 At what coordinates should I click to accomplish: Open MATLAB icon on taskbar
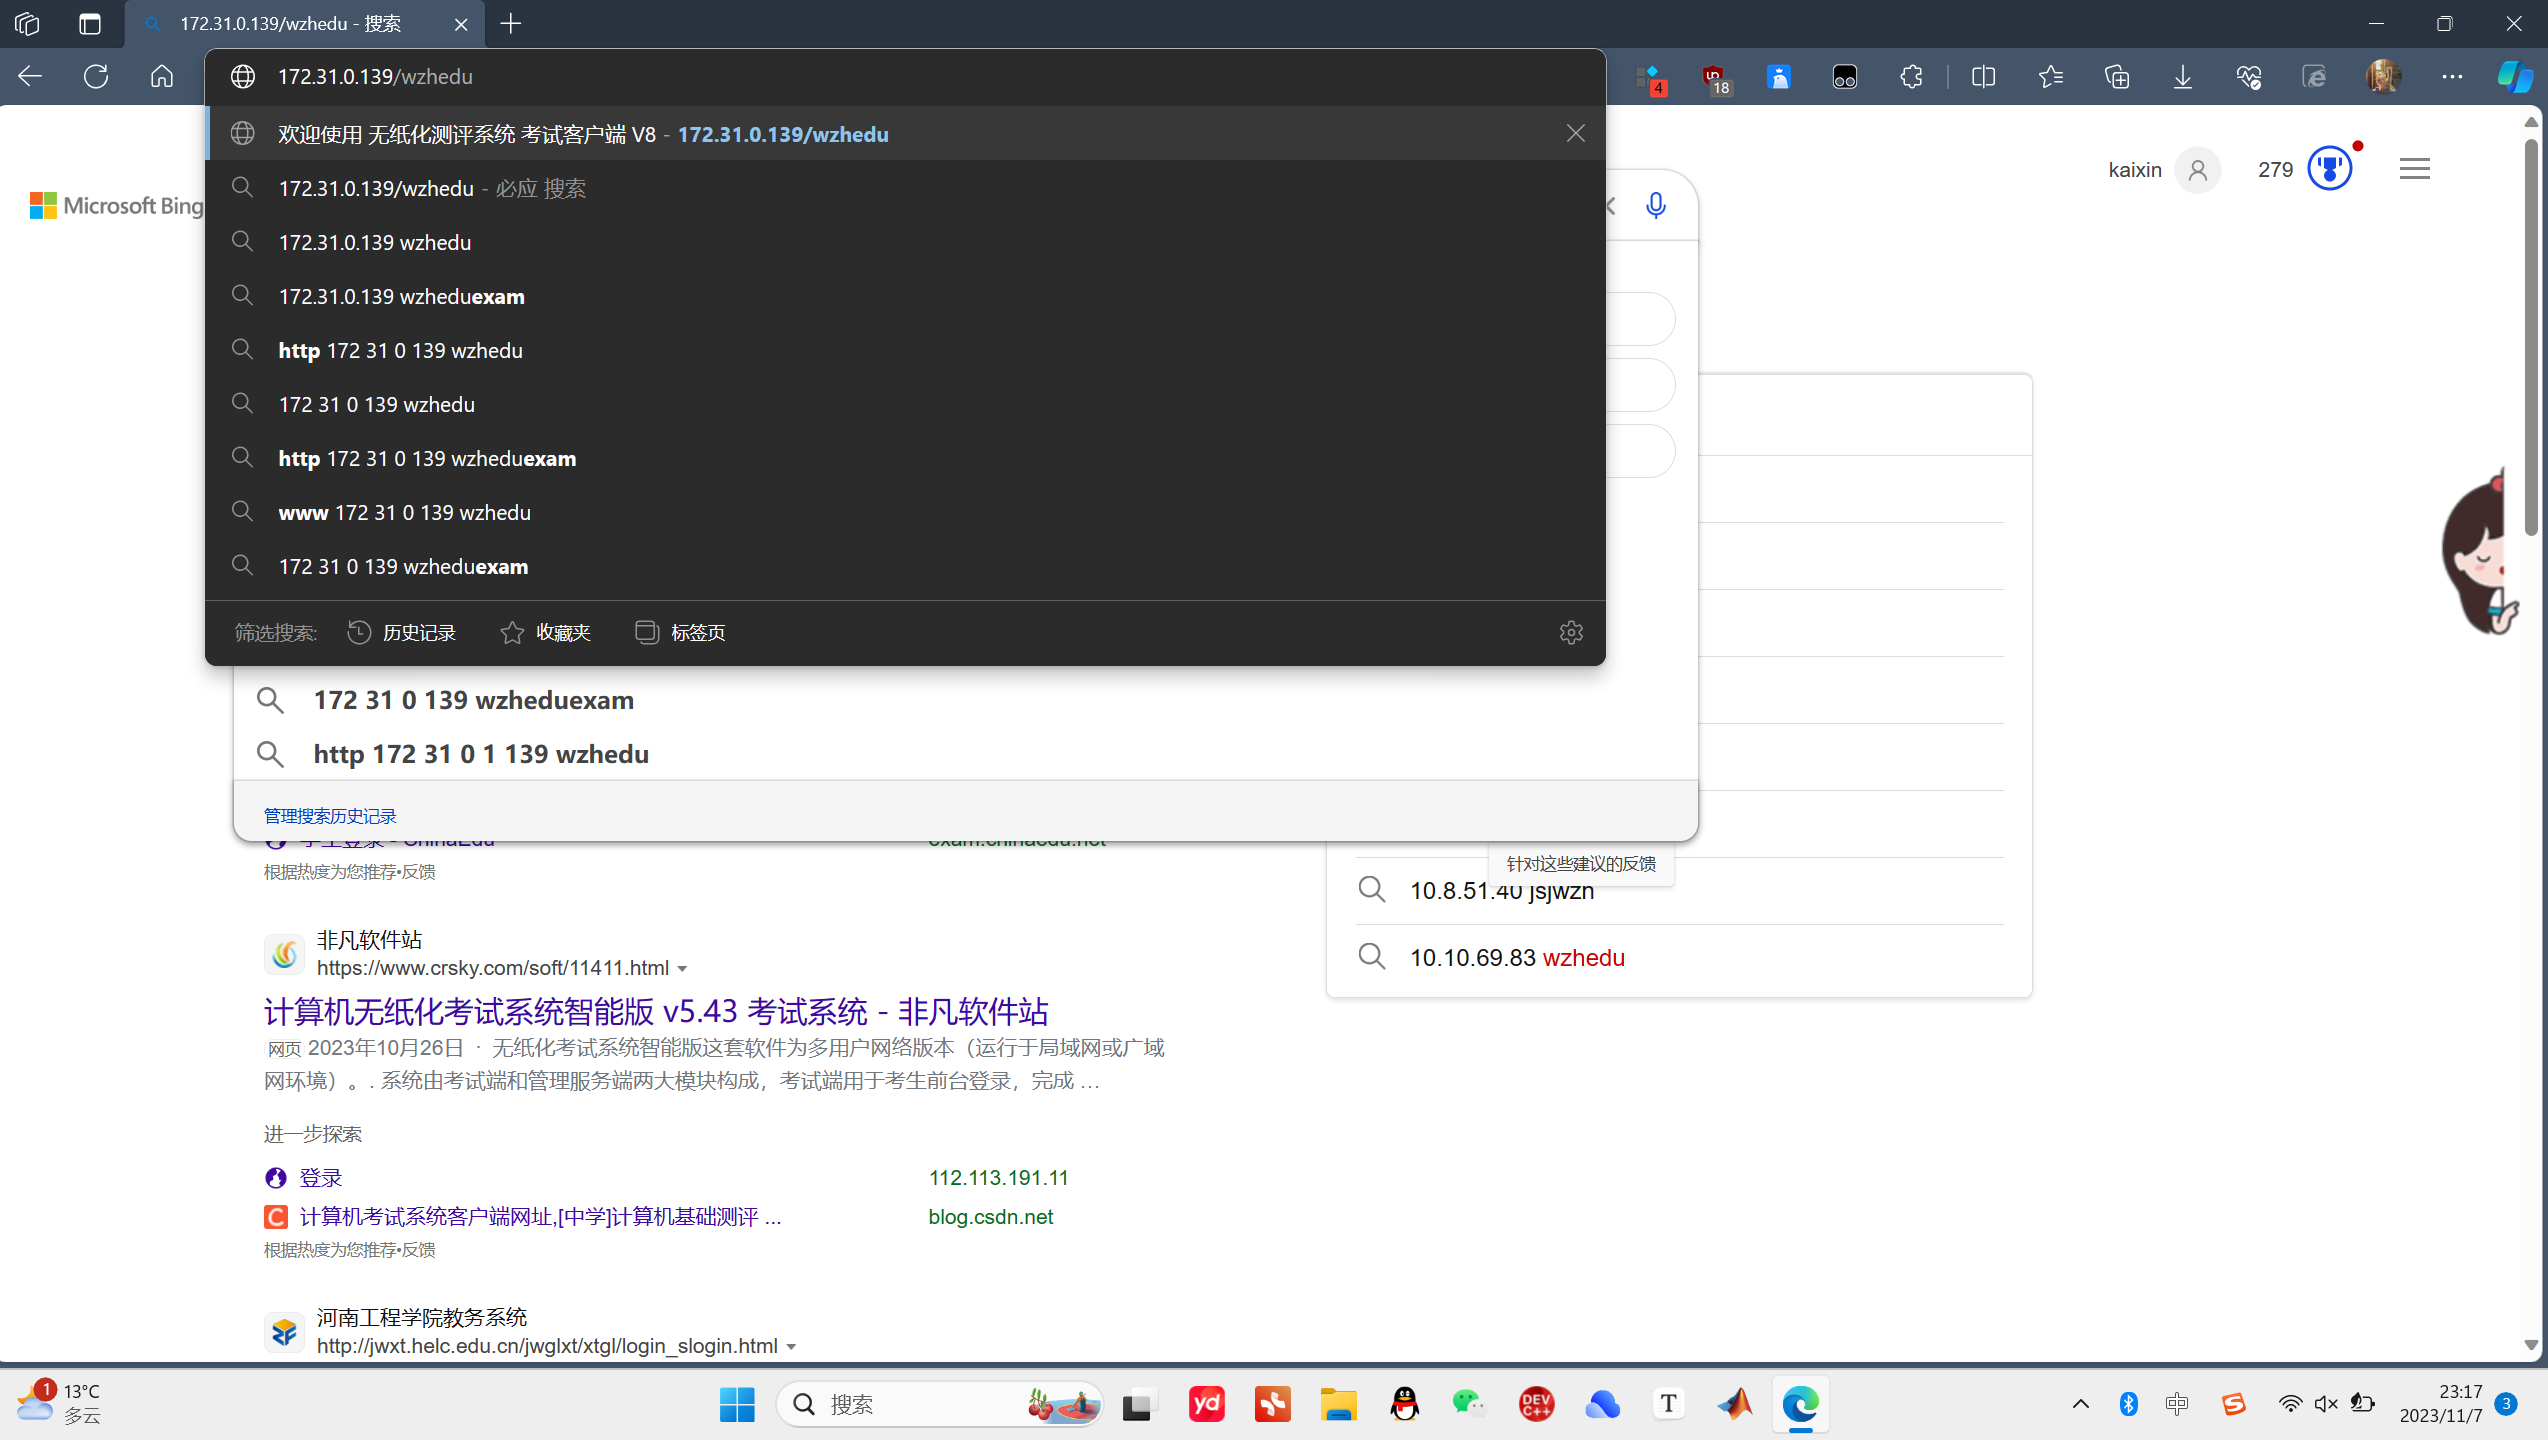tap(1735, 1404)
